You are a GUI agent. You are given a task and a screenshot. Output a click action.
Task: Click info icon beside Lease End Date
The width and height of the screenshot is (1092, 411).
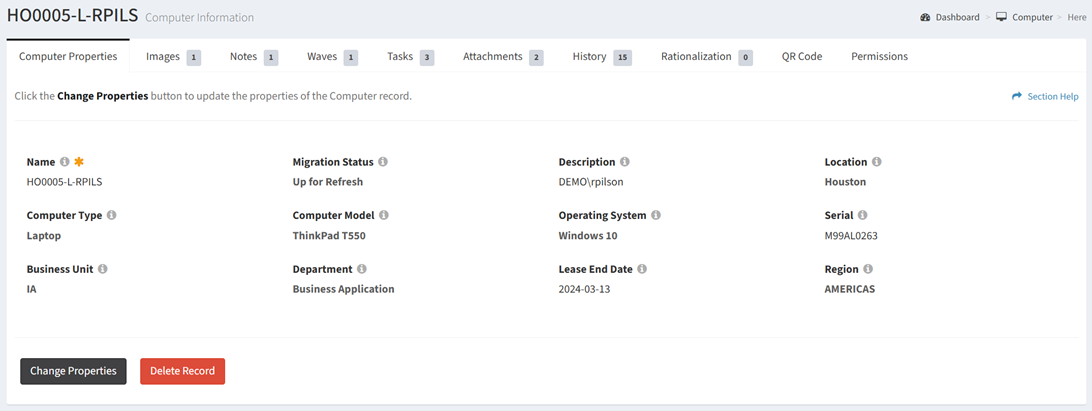(x=642, y=269)
